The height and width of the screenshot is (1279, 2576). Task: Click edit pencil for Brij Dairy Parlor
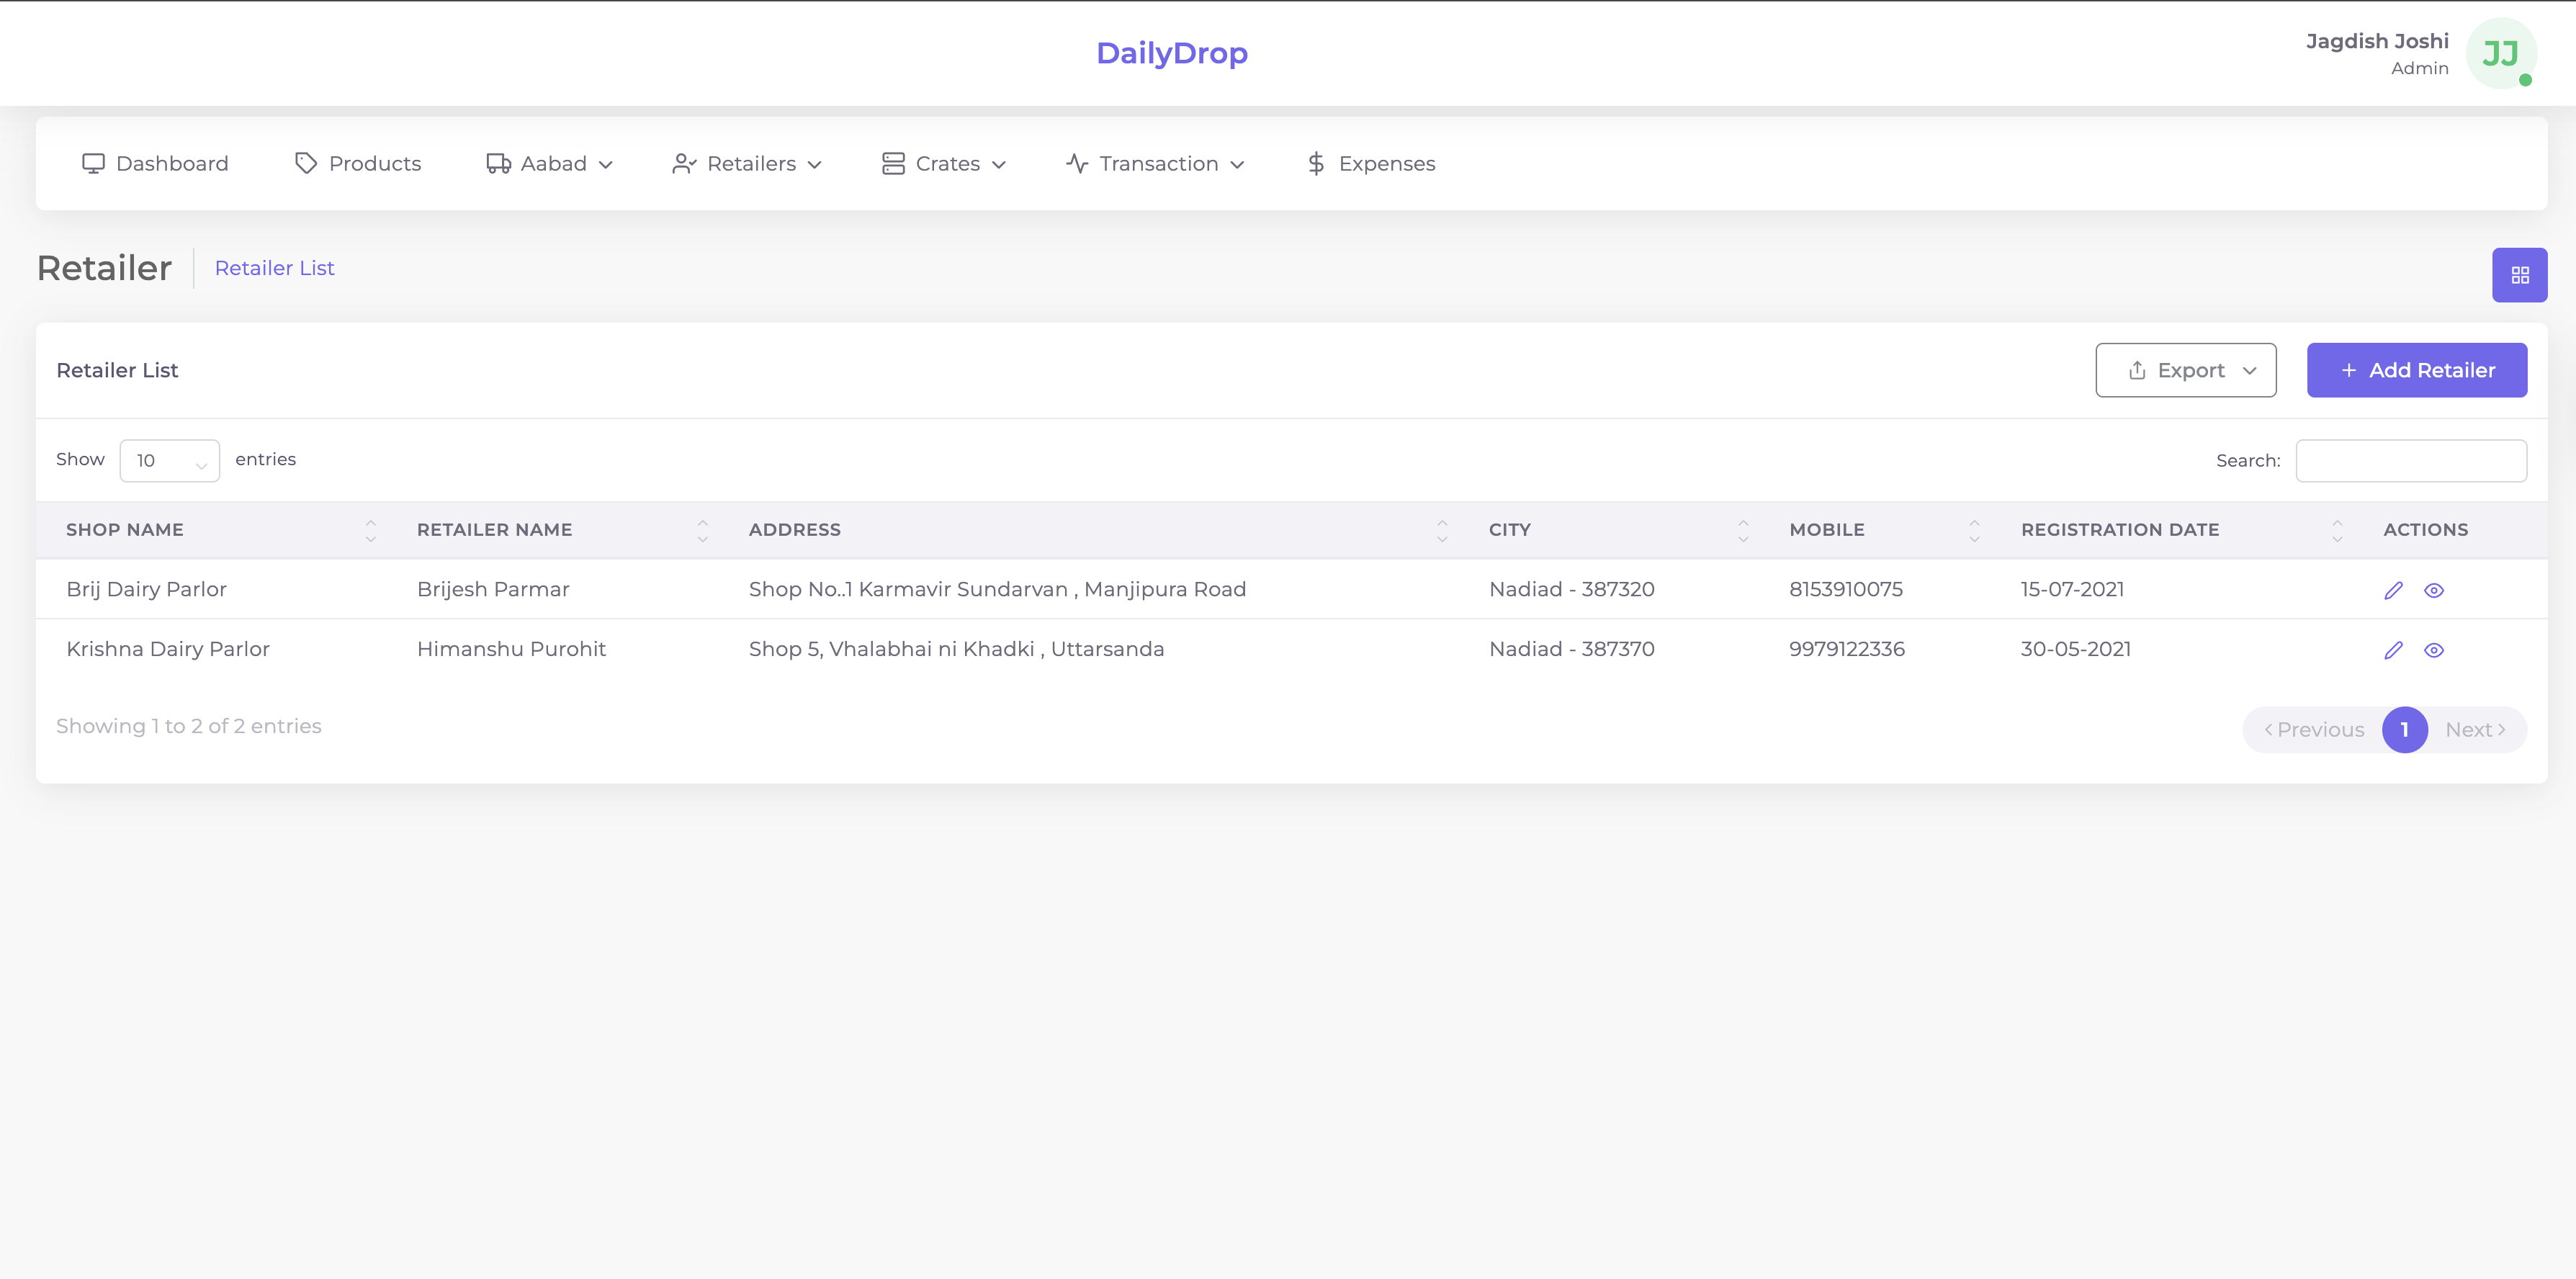(x=2393, y=590)
